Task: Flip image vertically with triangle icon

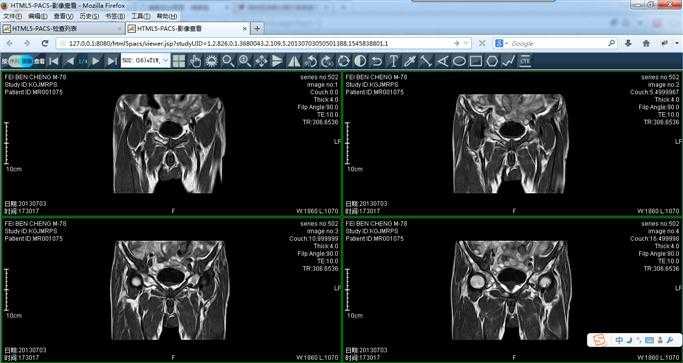Action: point(277,61)
